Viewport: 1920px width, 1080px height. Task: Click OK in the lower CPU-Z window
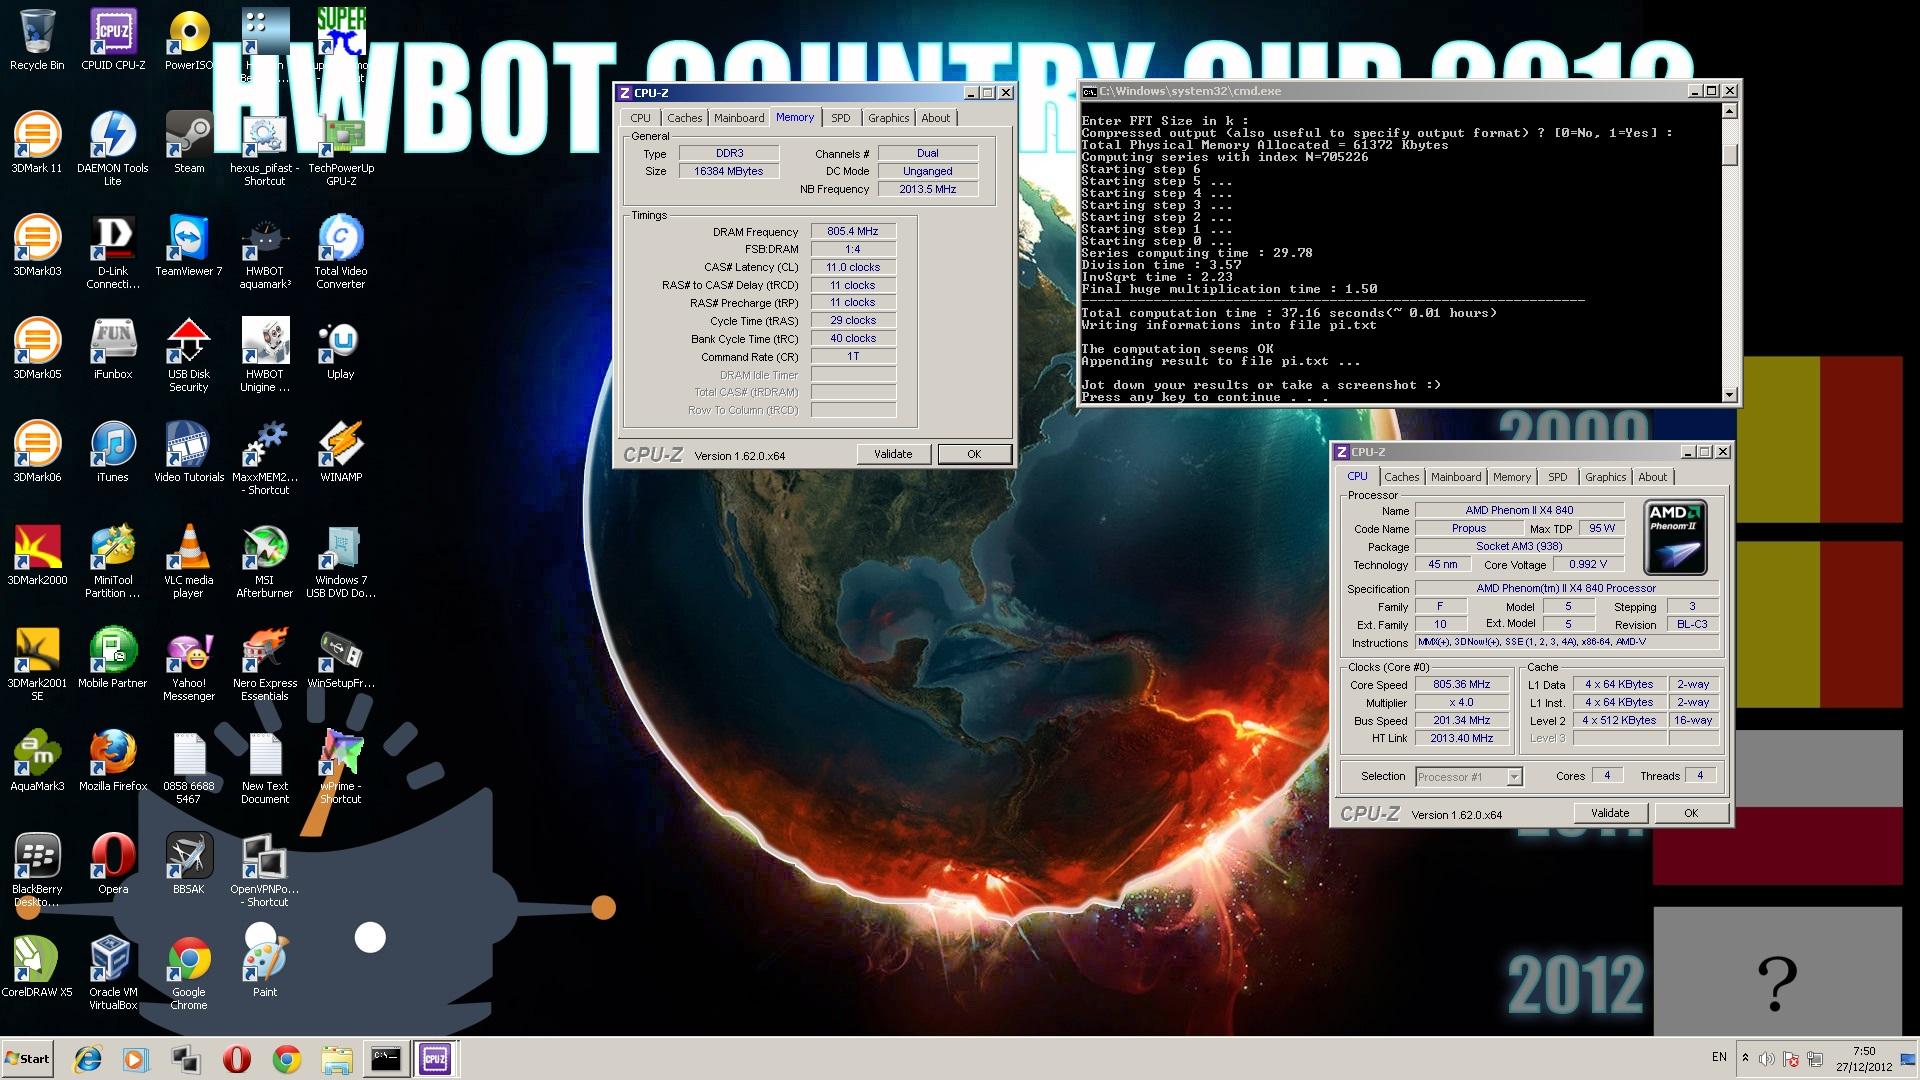point(1691,813)
